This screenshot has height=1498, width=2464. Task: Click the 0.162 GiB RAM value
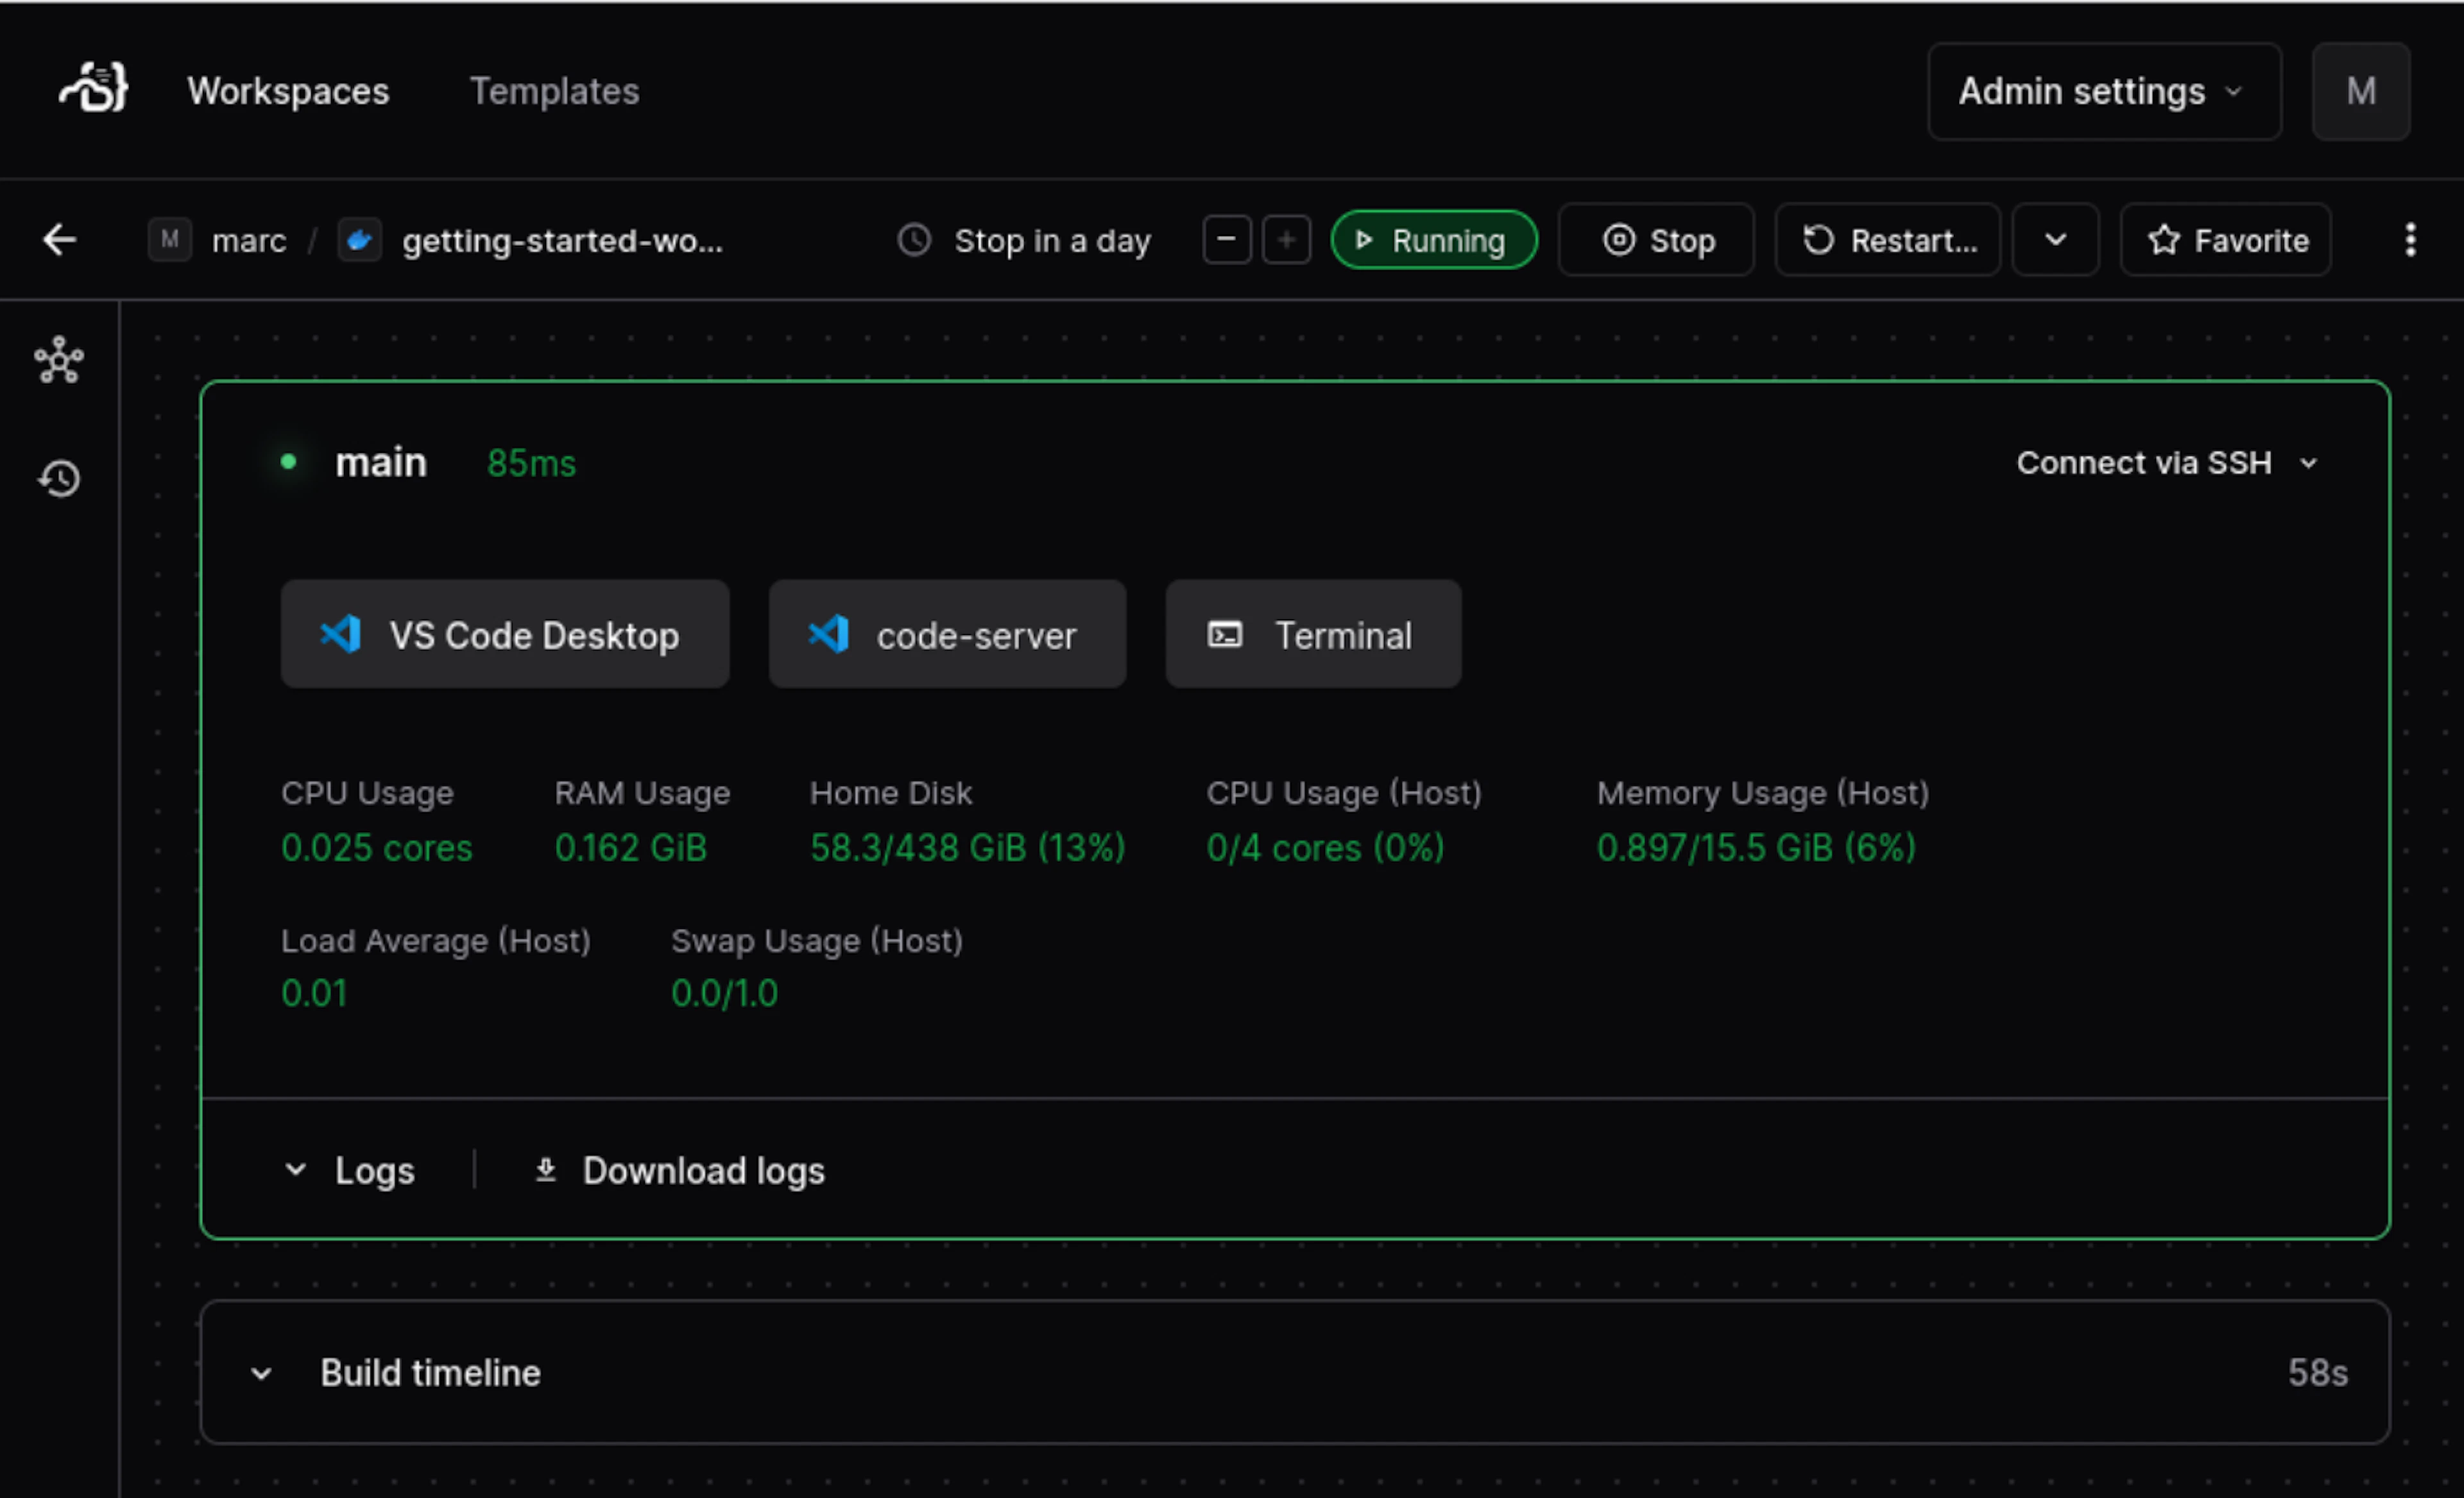(631, 848)
